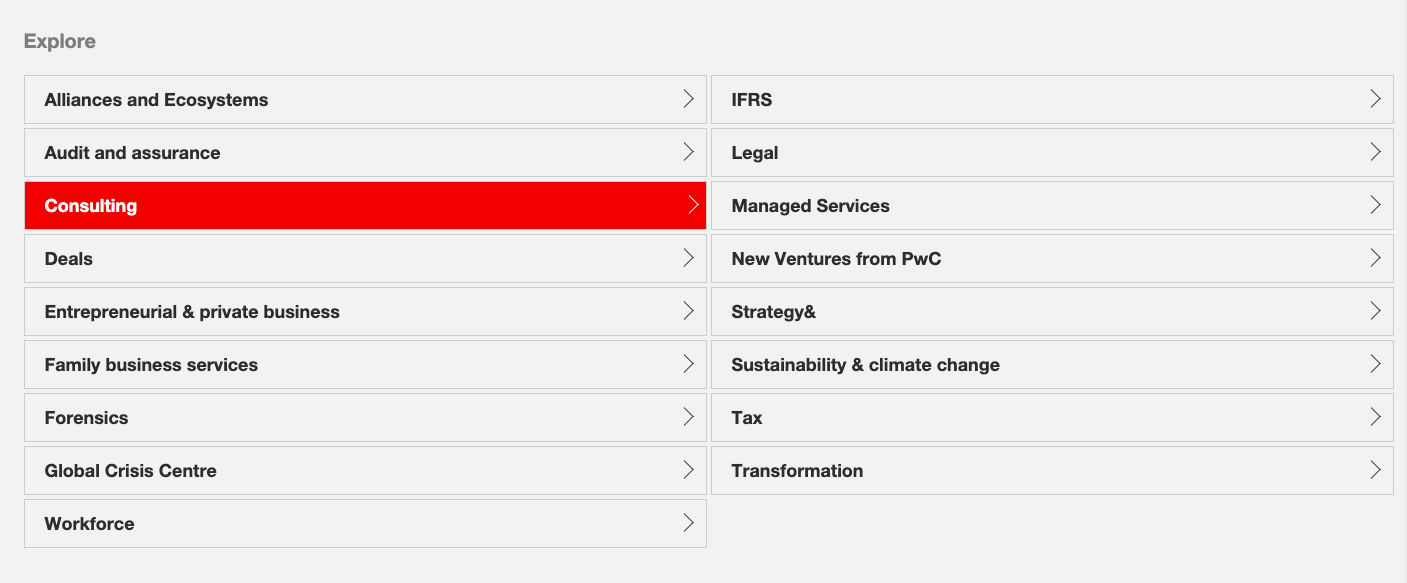1407x583 pixels.
Task: Open the Audit and assurance menu item
Action: coord(132,153)
